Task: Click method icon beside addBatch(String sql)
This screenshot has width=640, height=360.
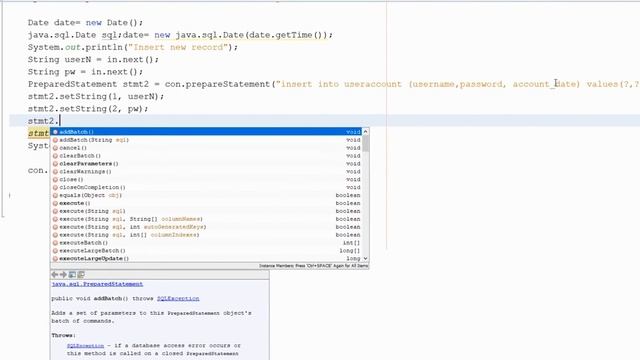Action: coord(56,140)
